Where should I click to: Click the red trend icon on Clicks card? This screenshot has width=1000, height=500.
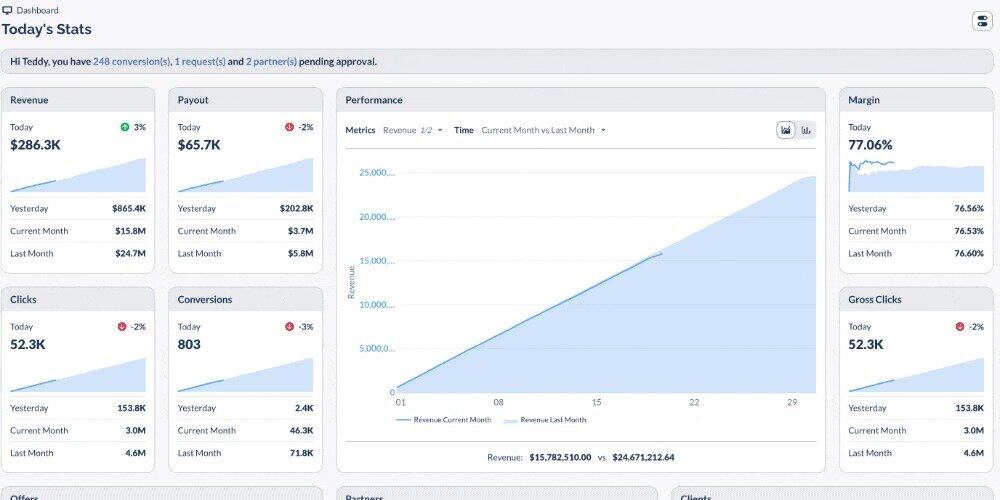point(121,327)
